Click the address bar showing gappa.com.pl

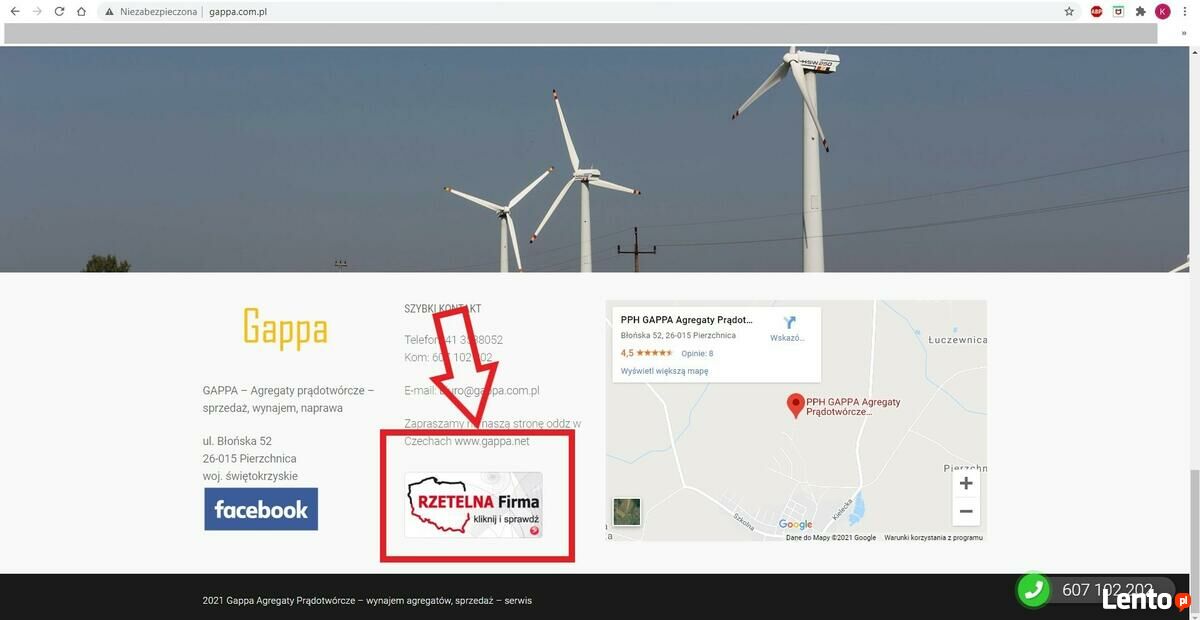point(600,12)
